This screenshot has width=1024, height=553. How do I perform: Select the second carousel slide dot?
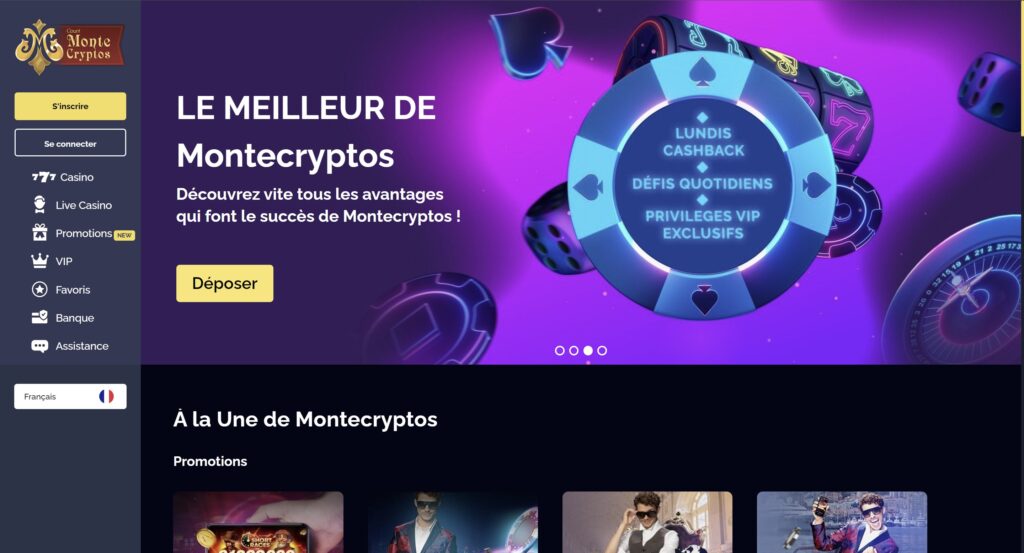tap(573, 351)
